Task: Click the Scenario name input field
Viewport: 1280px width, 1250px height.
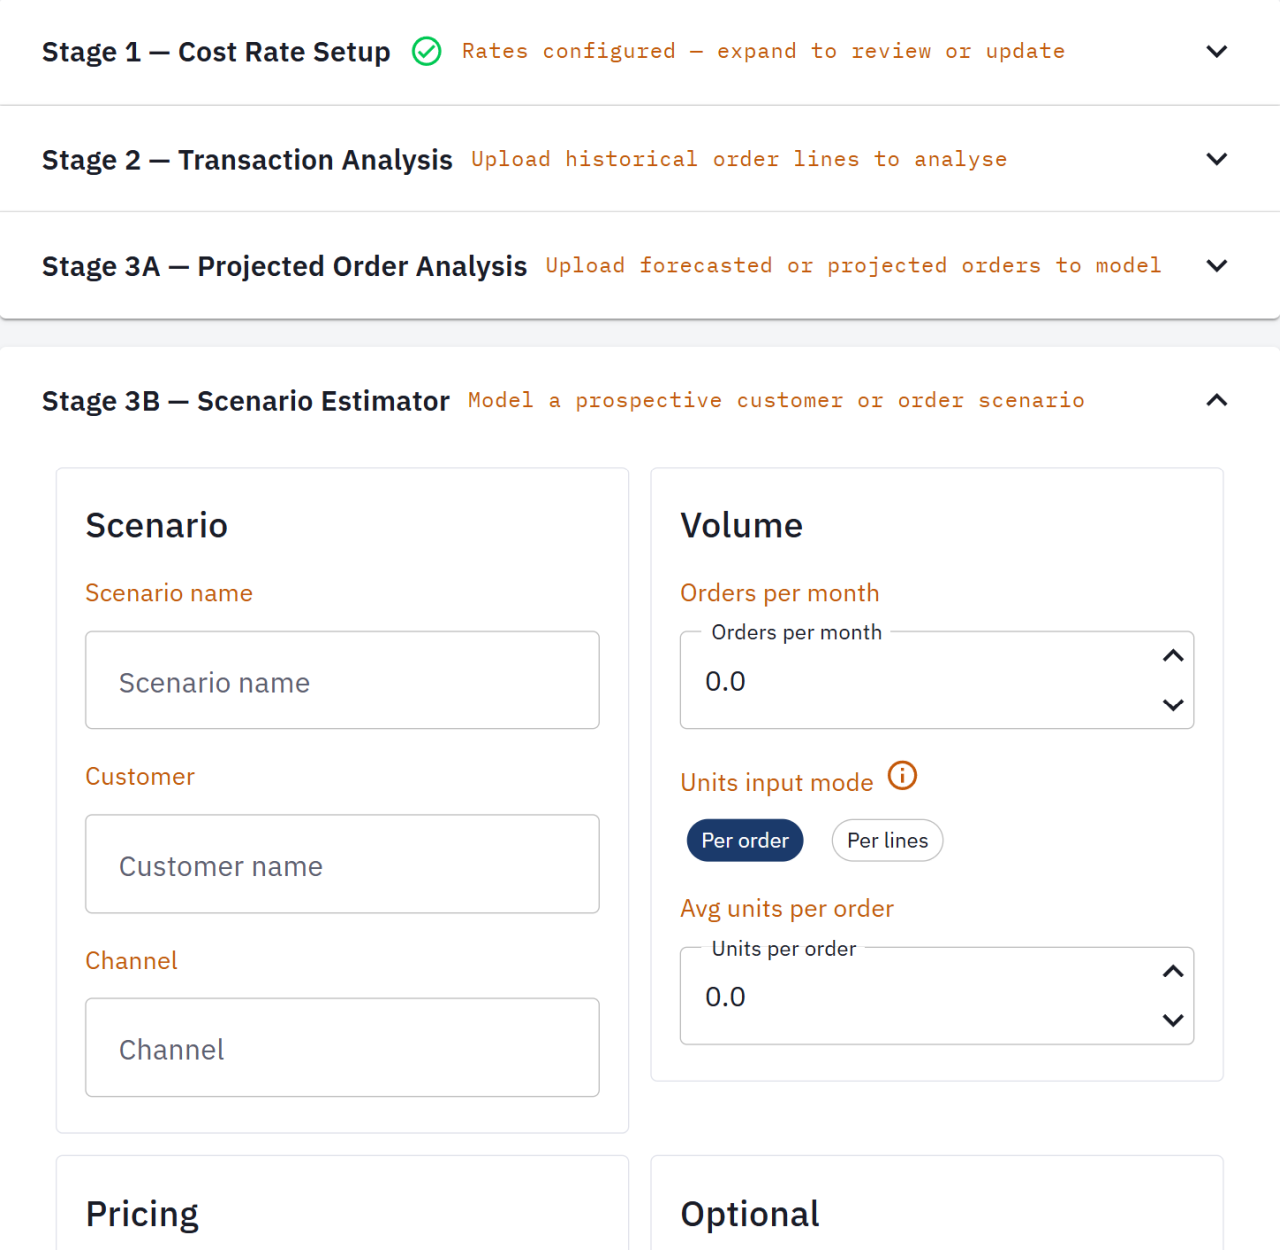Action: tap(342, 681)
